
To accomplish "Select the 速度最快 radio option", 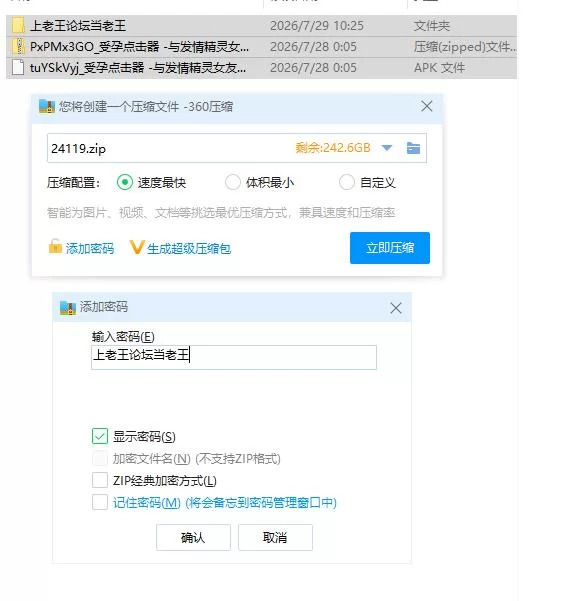I will (125, 182).
